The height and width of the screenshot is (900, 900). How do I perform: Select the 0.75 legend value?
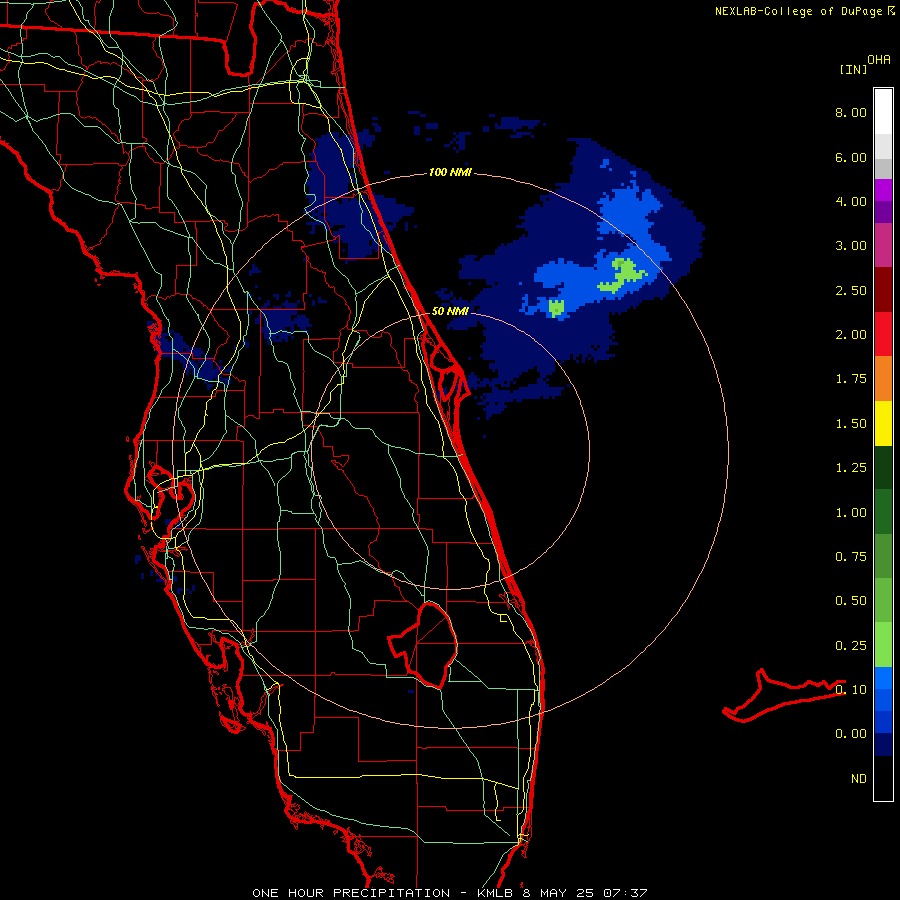[851, 557]
